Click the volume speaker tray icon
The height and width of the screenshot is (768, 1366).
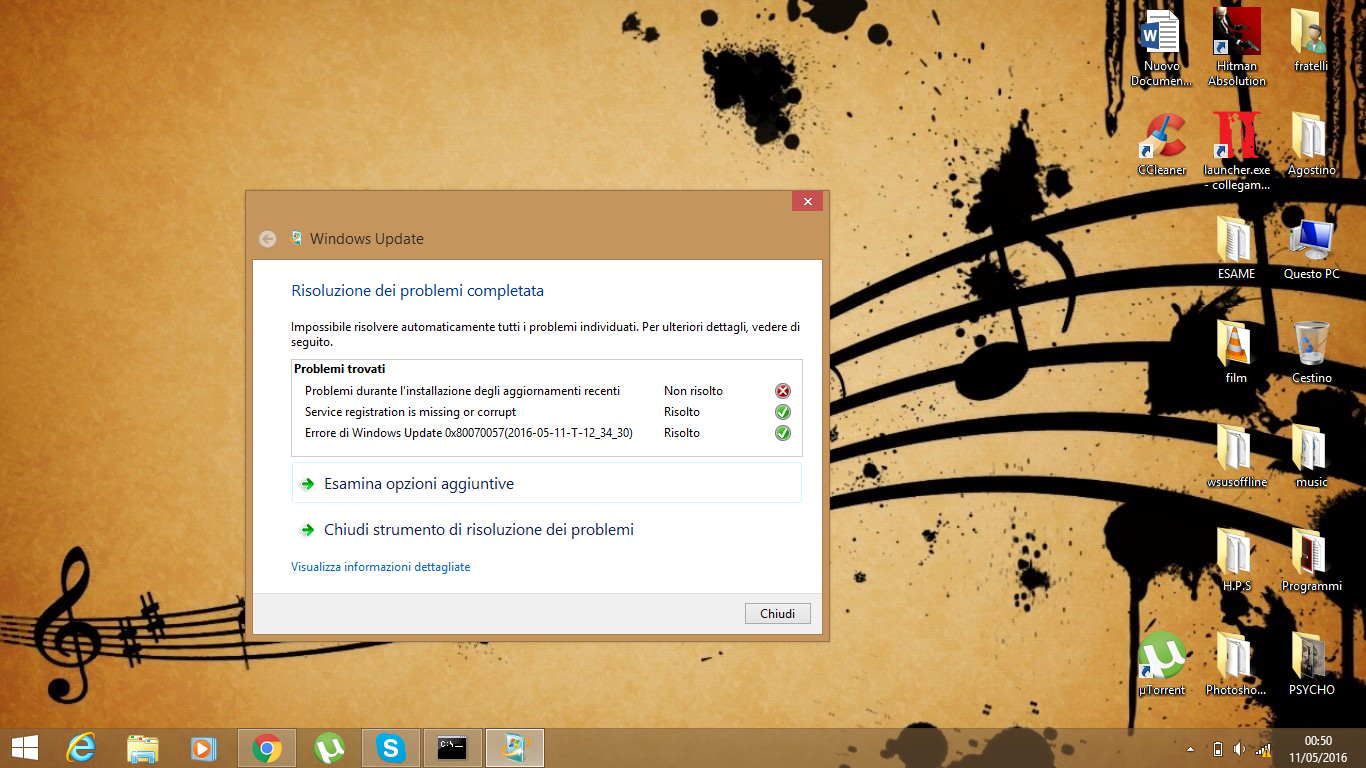(x=1240, y=749)
